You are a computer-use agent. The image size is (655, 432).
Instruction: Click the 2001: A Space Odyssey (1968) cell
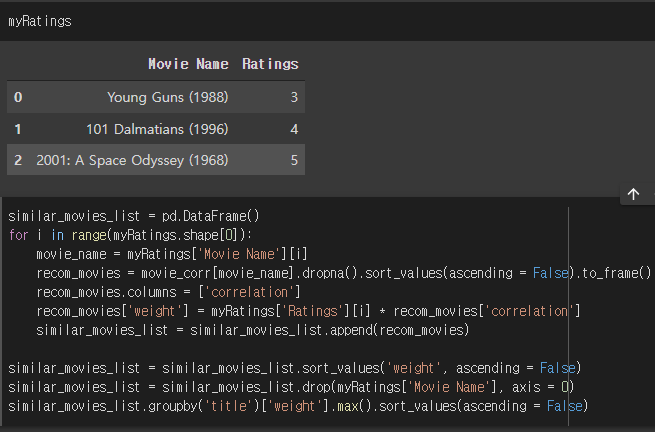point(132,160)
